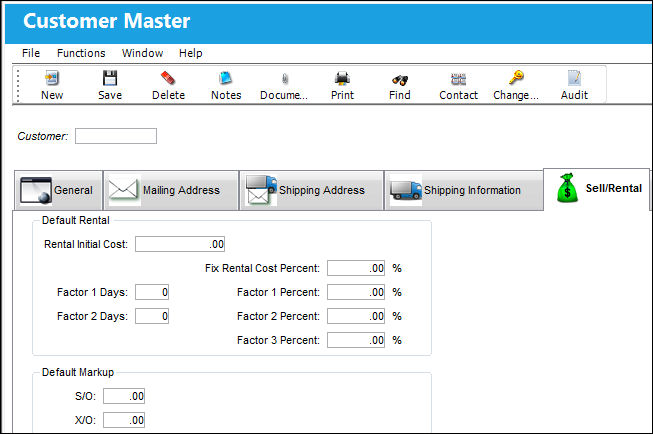Click the Factor 1 Percent field
This screenshot has width=653, height=434.
[356, 292]
